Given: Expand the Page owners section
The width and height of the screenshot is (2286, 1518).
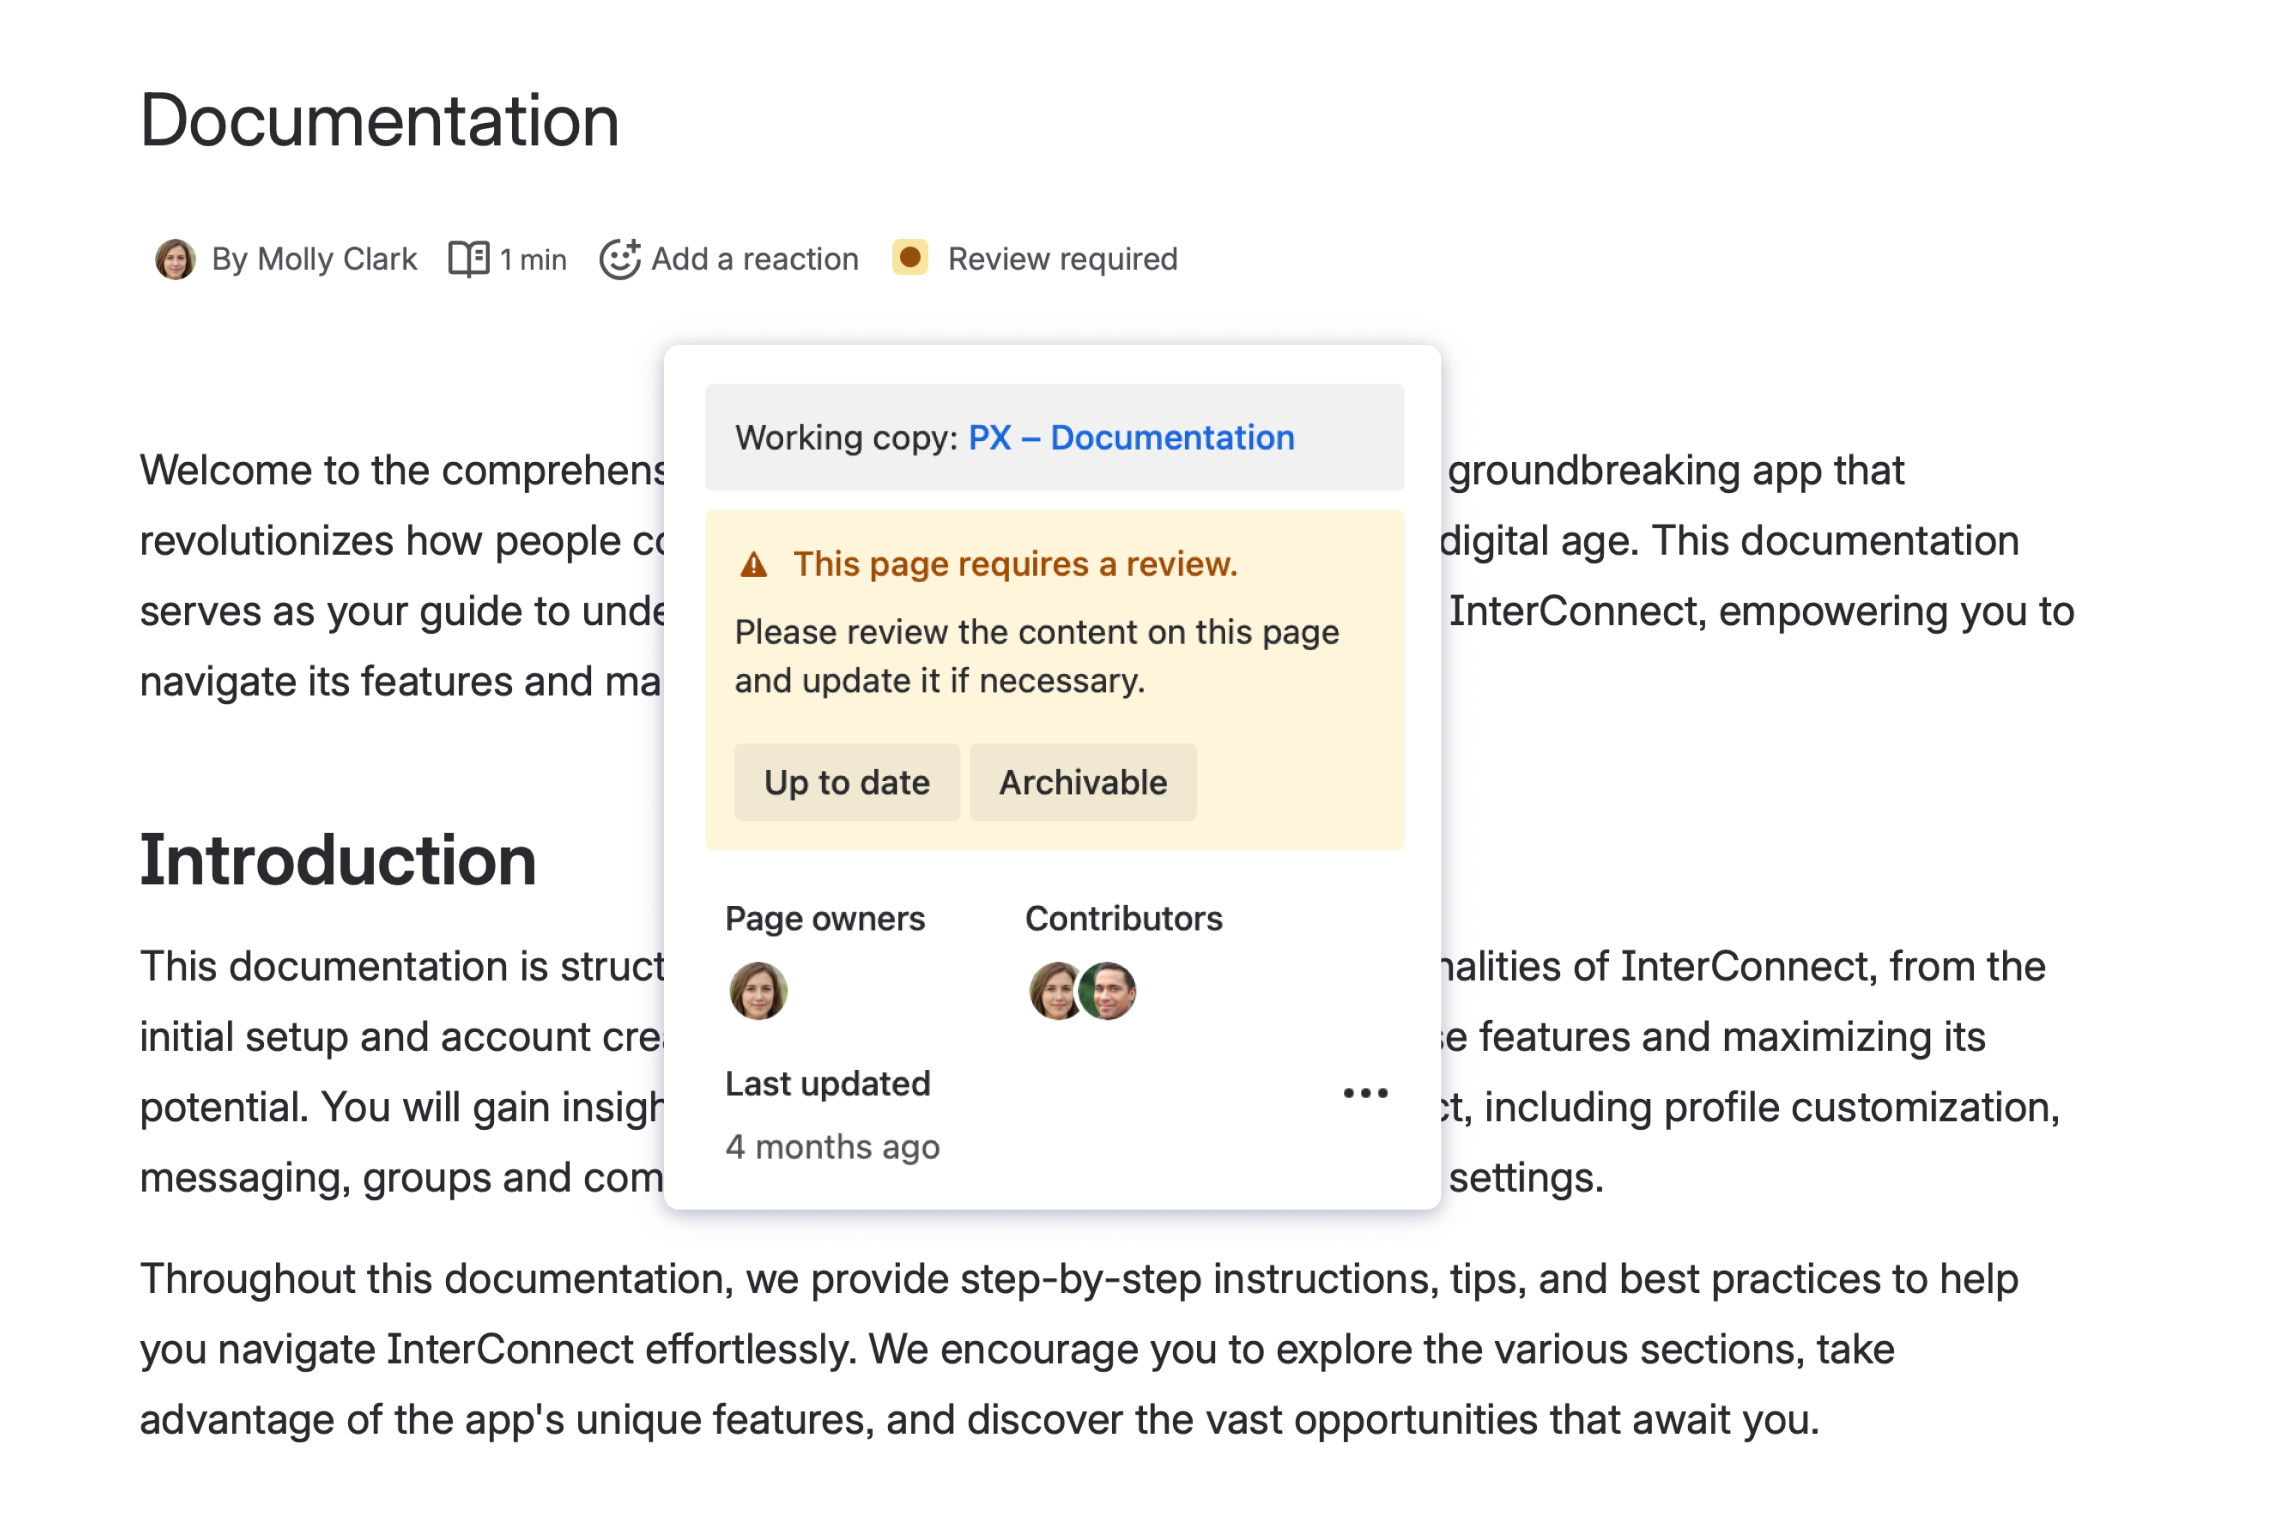Looking at the screenshot, I should (825, 917).
